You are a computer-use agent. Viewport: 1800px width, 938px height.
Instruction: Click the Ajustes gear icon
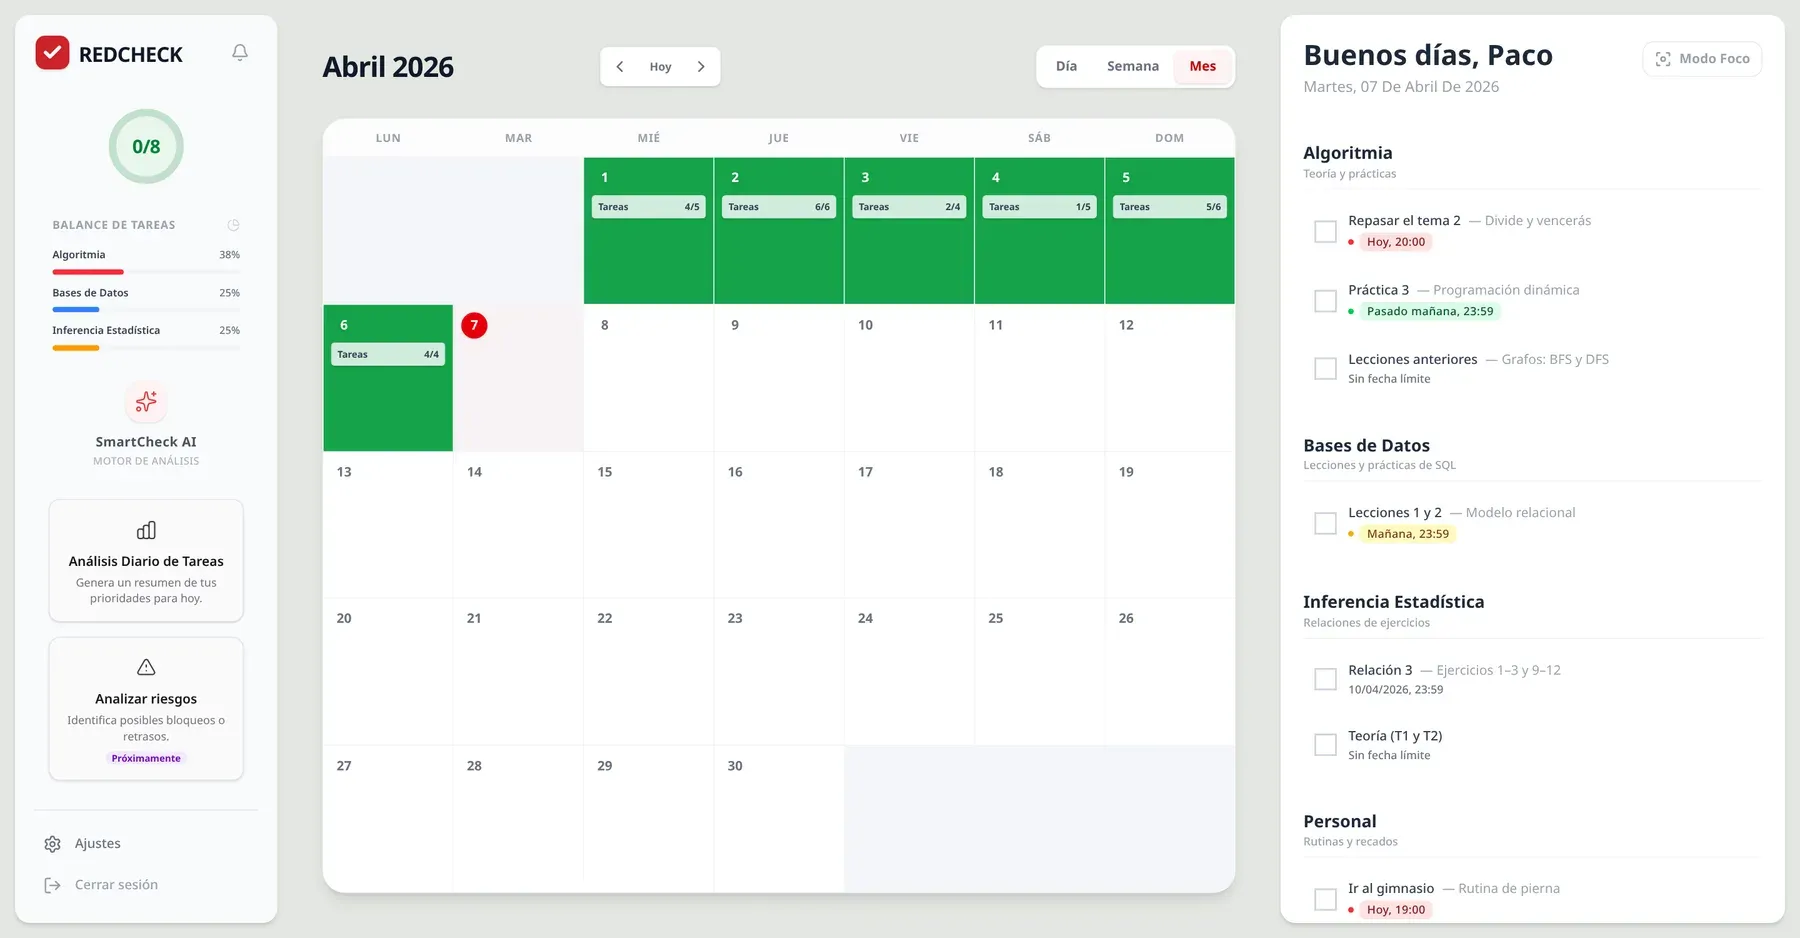pyautogui.click(x=53, y=844)
